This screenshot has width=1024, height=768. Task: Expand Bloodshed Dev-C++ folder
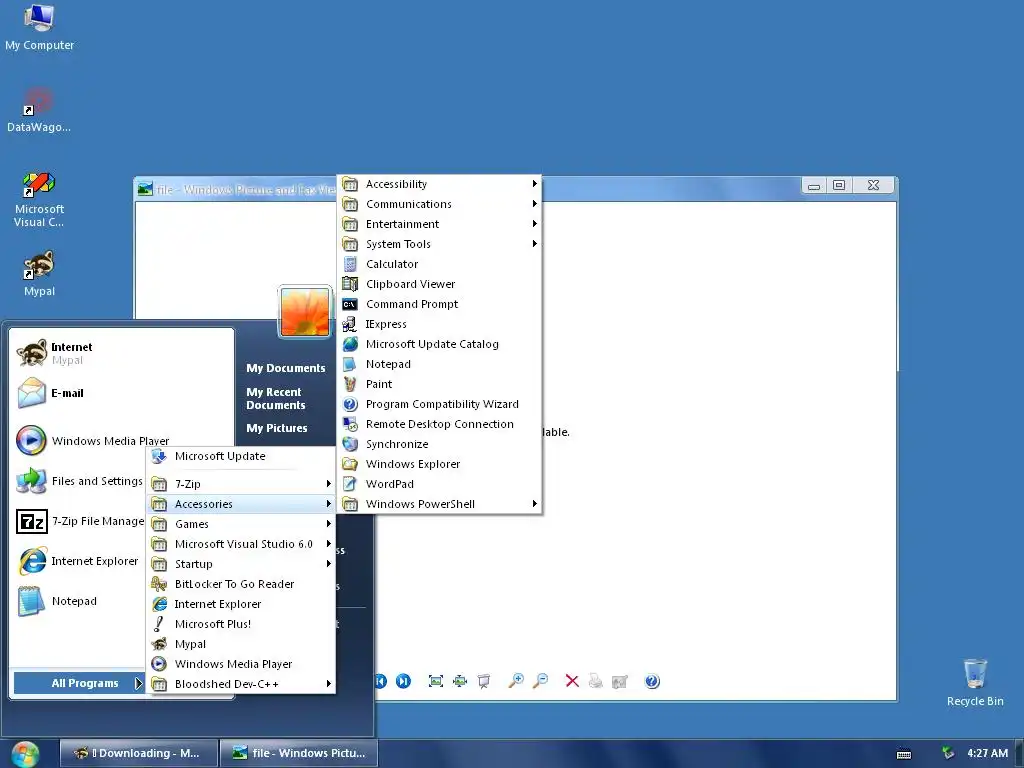tap(241, 684)
